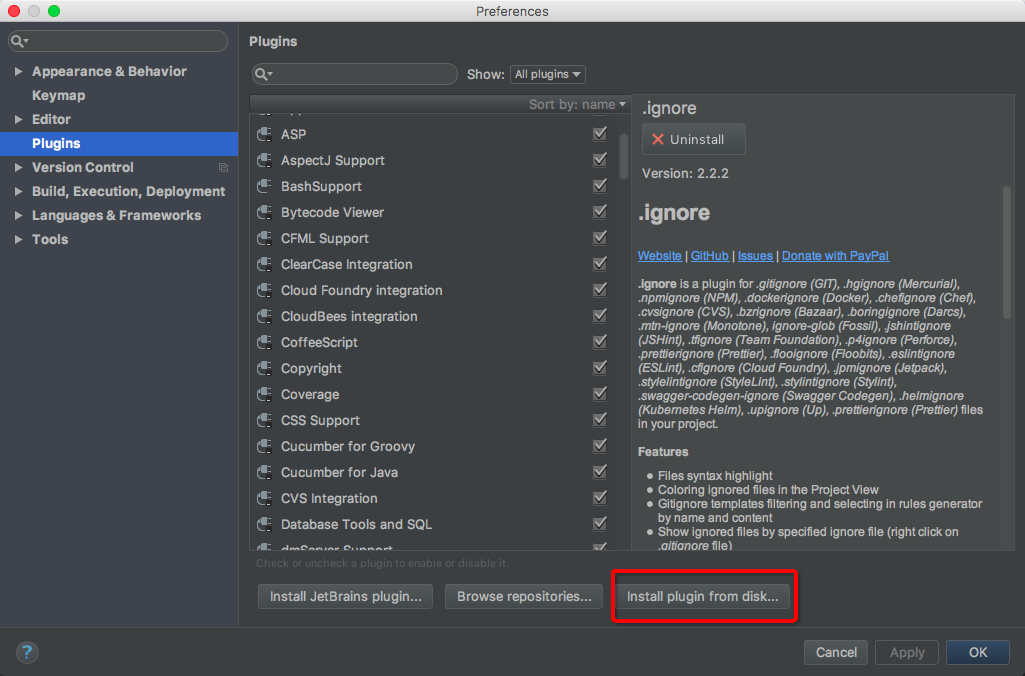
Task: Uncheck the CoffeeScript plugin checkbox
Action: click(599, 341)
